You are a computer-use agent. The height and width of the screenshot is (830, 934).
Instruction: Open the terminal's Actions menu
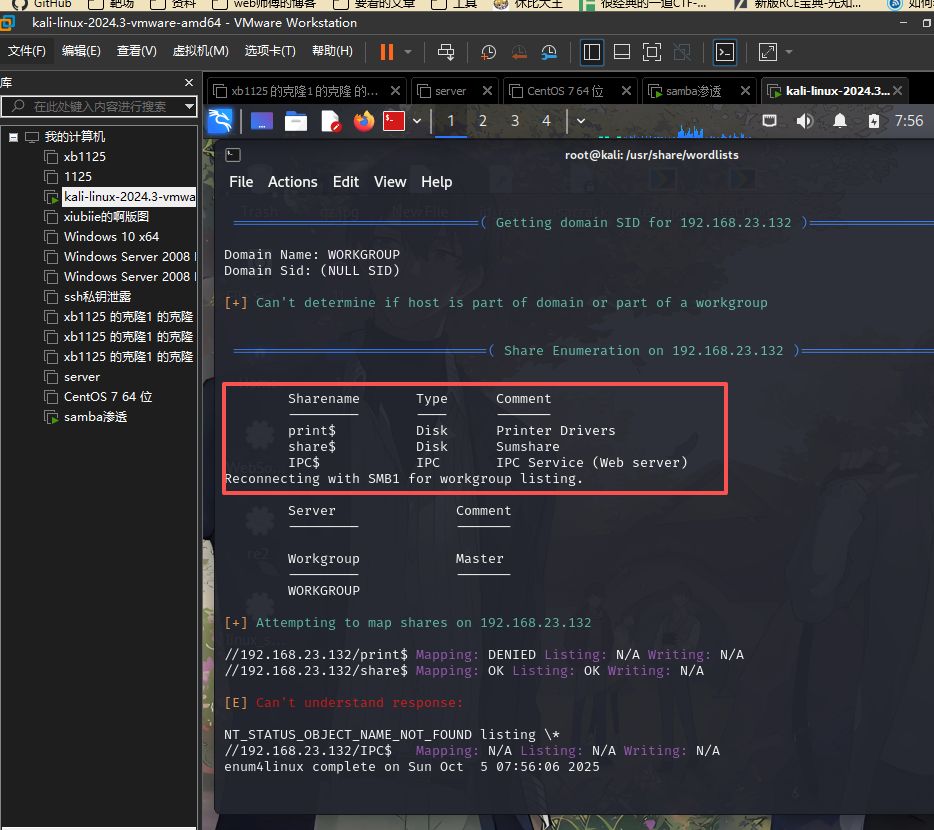click(292, 182)
